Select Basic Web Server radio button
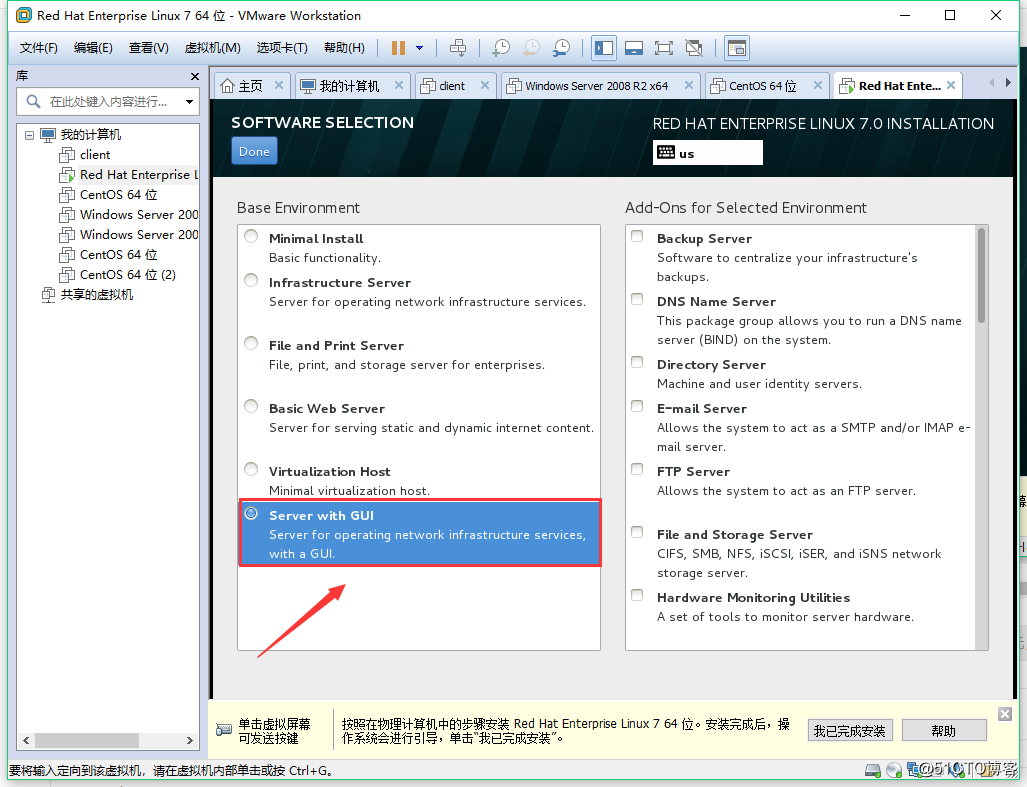This screenshot has height=787, width=1027. [x=251, y=406]
